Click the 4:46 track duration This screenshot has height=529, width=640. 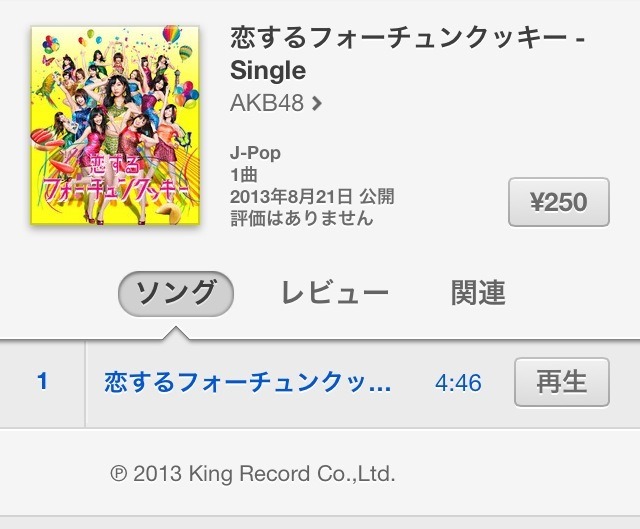(x=458, y=383)
